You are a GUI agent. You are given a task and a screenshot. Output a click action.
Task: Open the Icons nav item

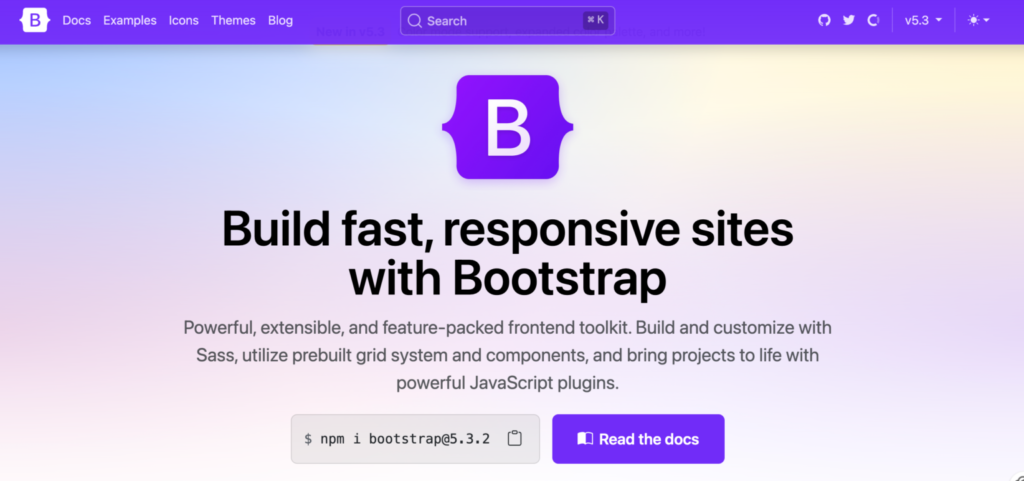coord(184,20)
